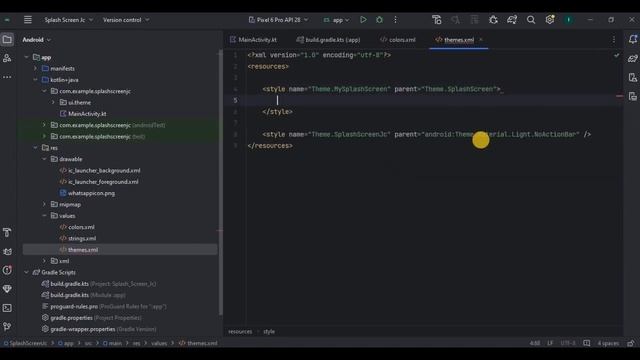The width and height of the screenshot is (640, 360).
Task: Open Build tool window hammer icon
Action: (x=7, y=233)
